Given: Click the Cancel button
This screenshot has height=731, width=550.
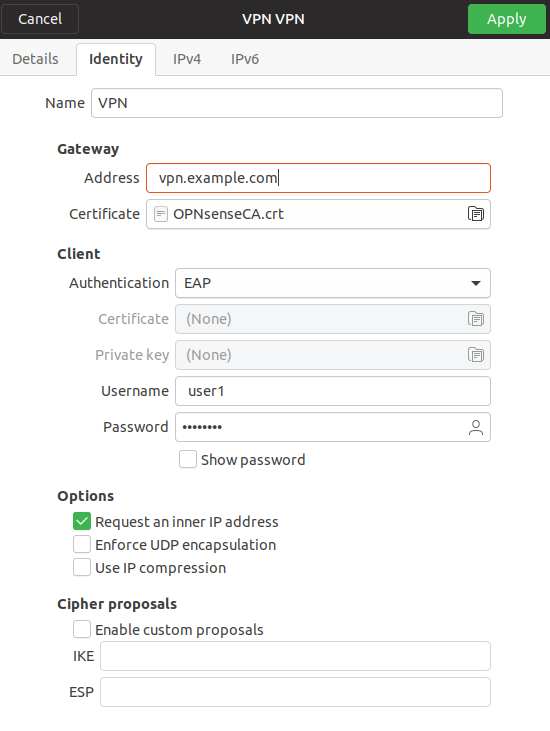Looking at the screenshot, I should pyautogui.click(x=40, y=19).
